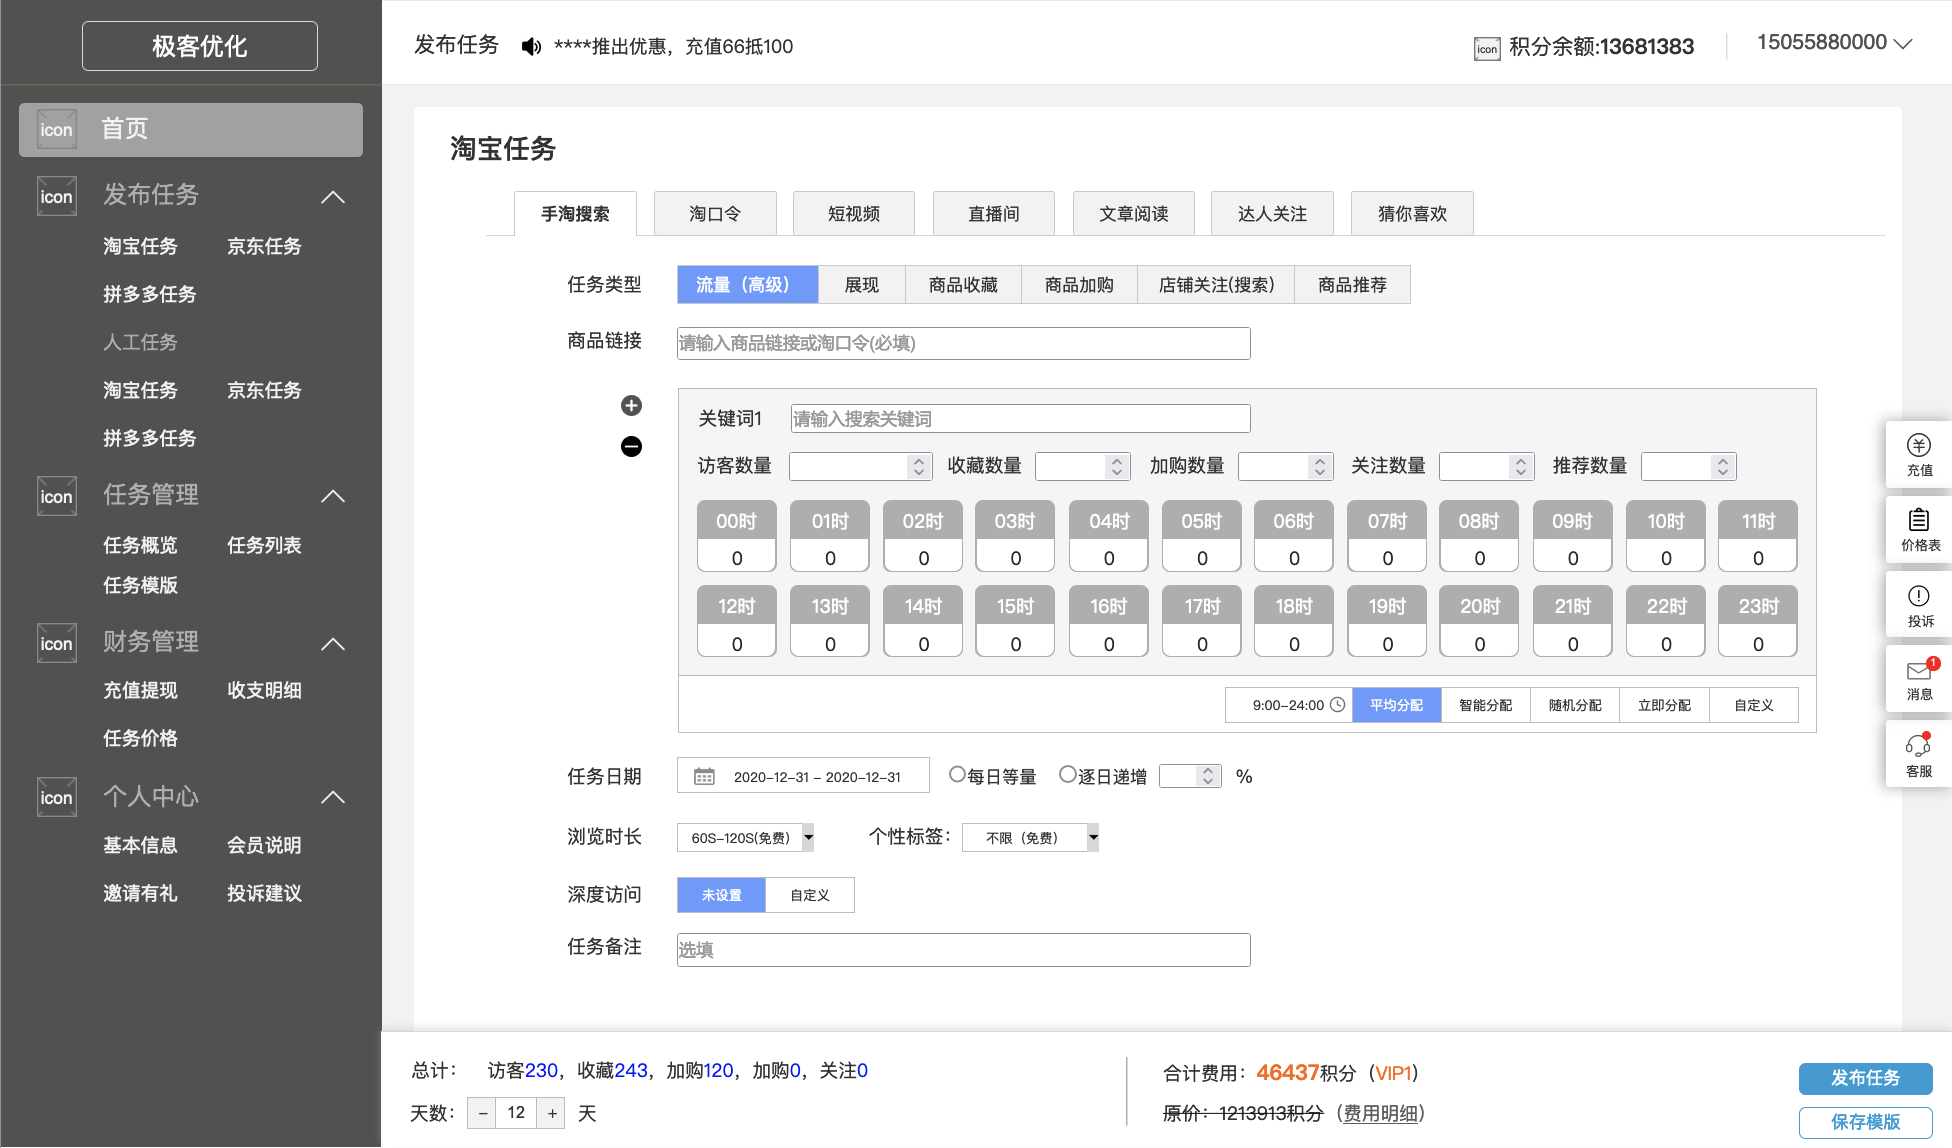Click the 首页 sidebar icon
Screen dimensions: 1952x1148
point(57,130)
